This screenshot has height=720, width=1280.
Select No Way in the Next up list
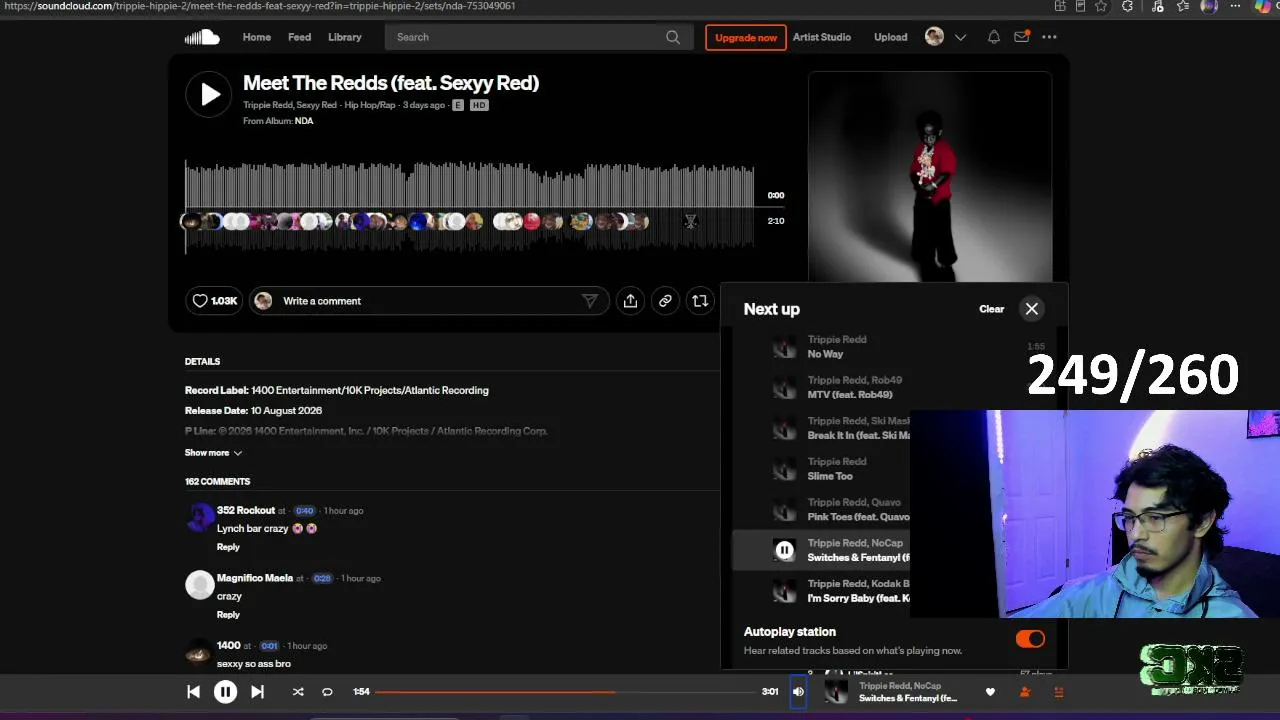click(x=825, y=354)
